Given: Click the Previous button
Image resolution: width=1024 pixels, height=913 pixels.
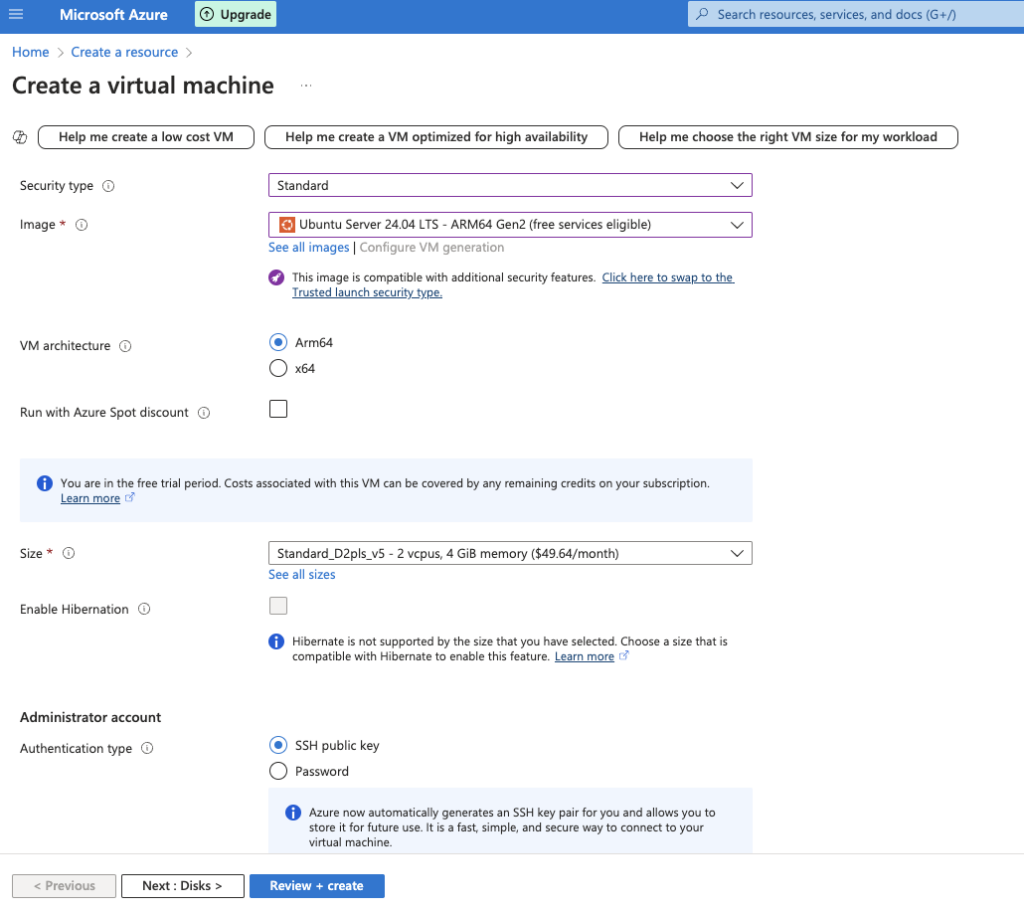Looking at the screenshot, I should click(x=64, y=886).
